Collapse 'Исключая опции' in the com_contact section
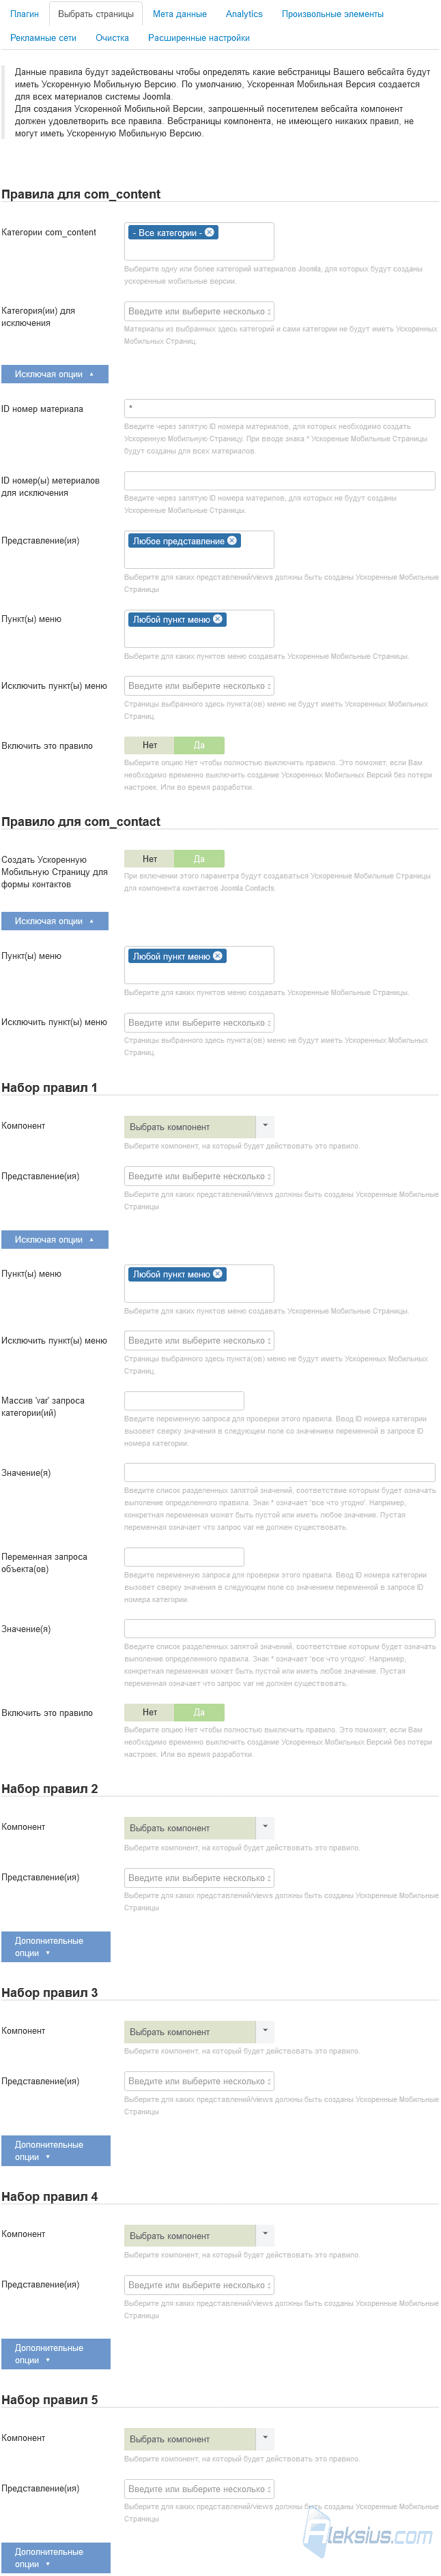The width and height of the screenshot is (441, 2576). pos(54,921)
